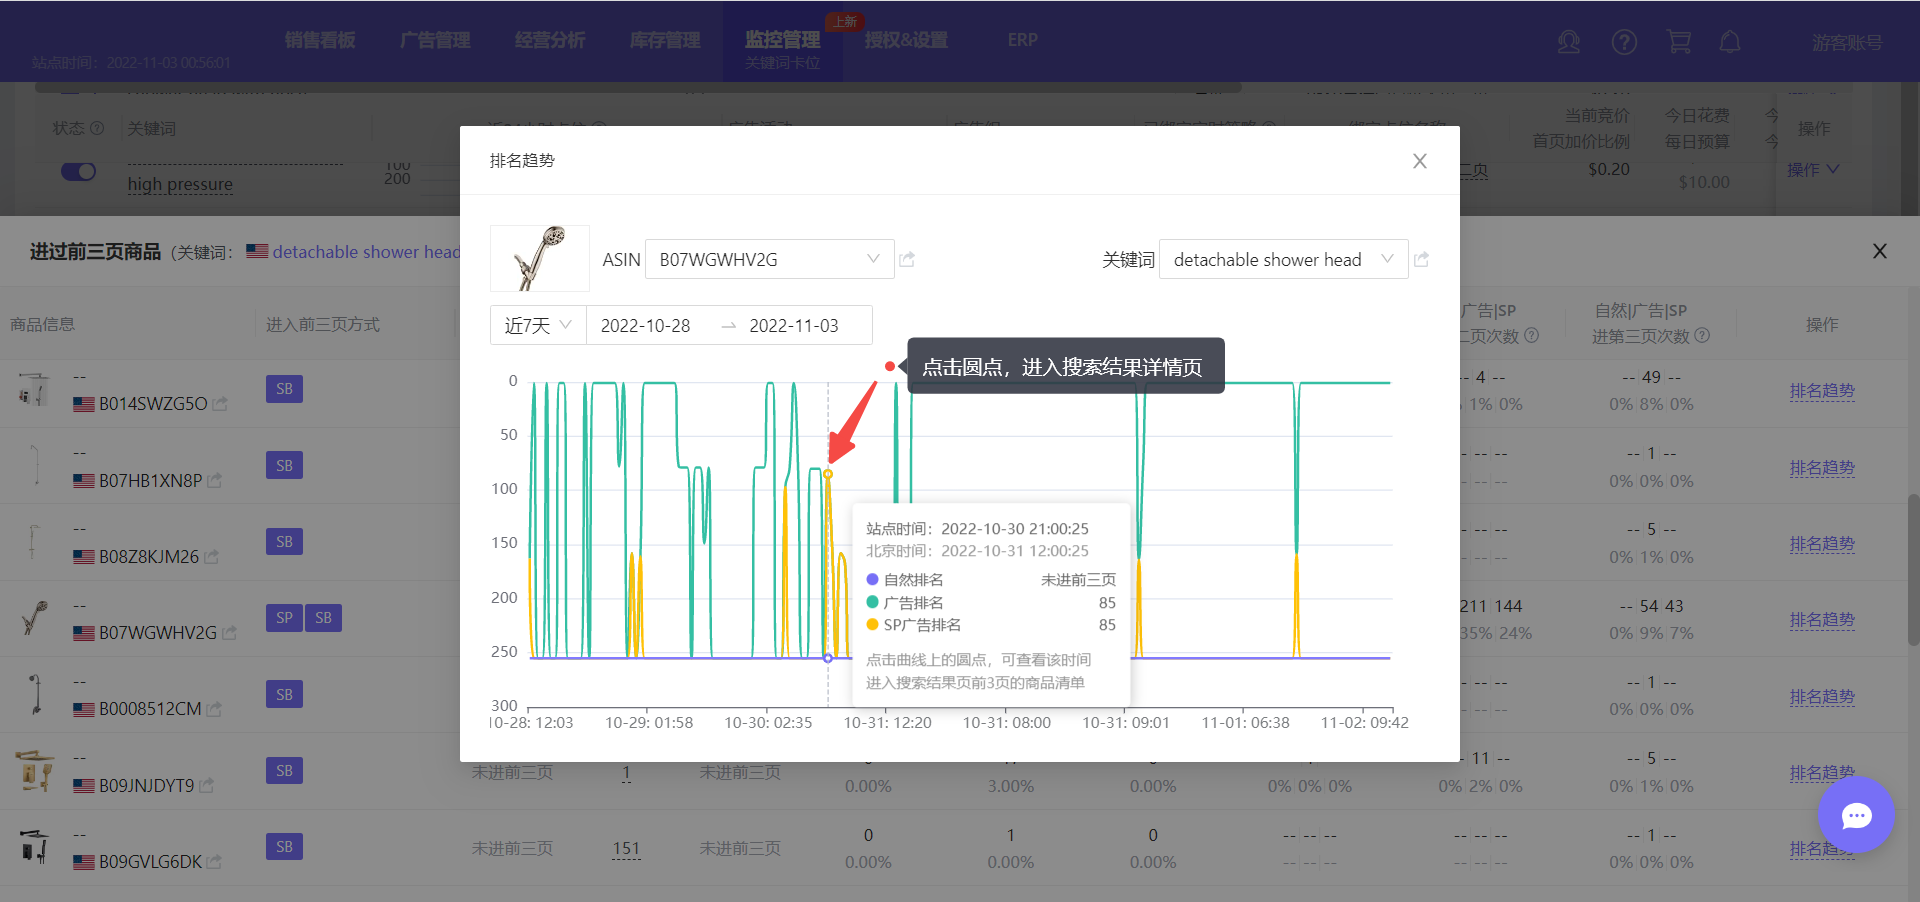
Task: Click the SP tag for B07WGWHV2G
Action: 284,618
